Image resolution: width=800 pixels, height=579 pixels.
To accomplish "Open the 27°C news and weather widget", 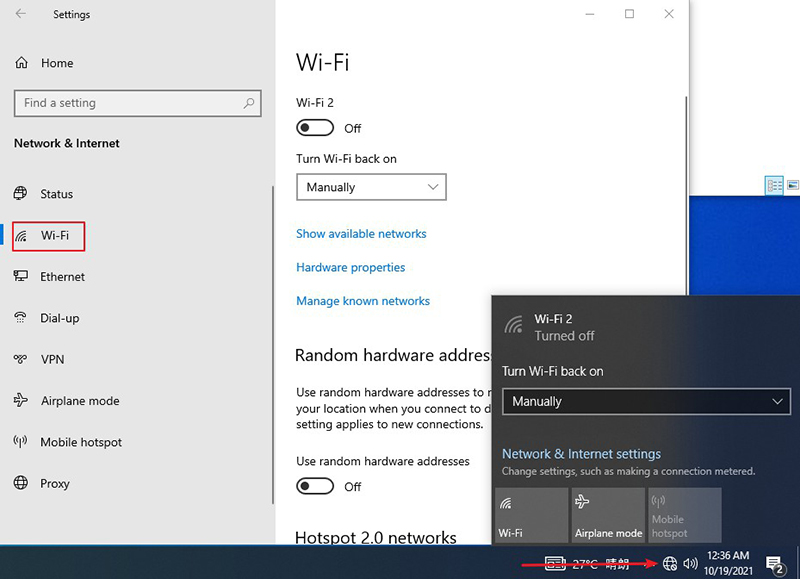I will coord(587,564).
